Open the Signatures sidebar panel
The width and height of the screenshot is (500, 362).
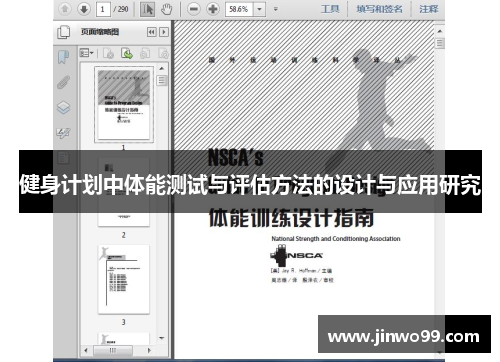tap(63, 133)
